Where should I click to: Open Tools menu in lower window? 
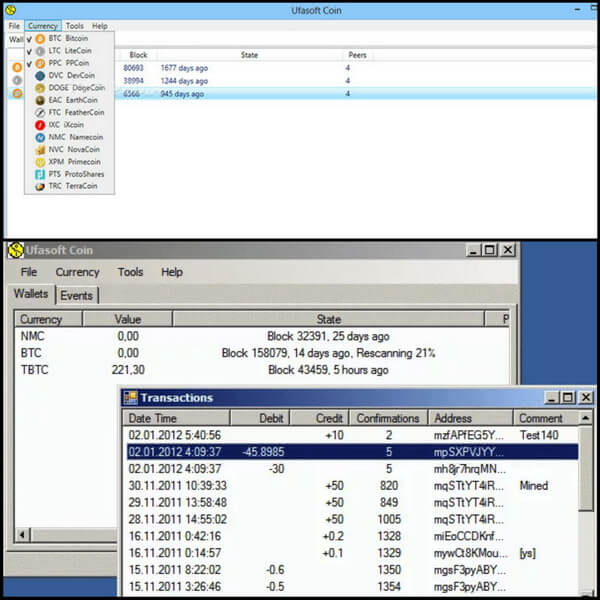click(x=130, y=272)
